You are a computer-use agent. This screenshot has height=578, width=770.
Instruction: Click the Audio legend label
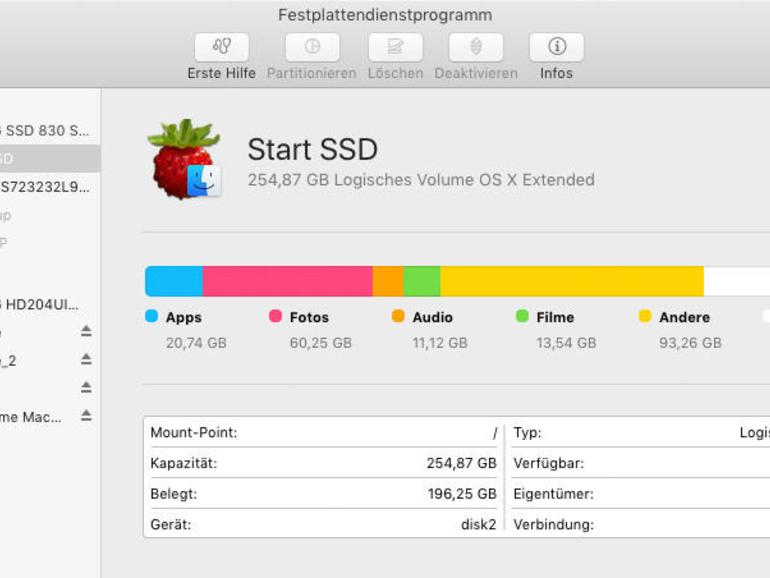pyautogui.click(x=433, y=317)
